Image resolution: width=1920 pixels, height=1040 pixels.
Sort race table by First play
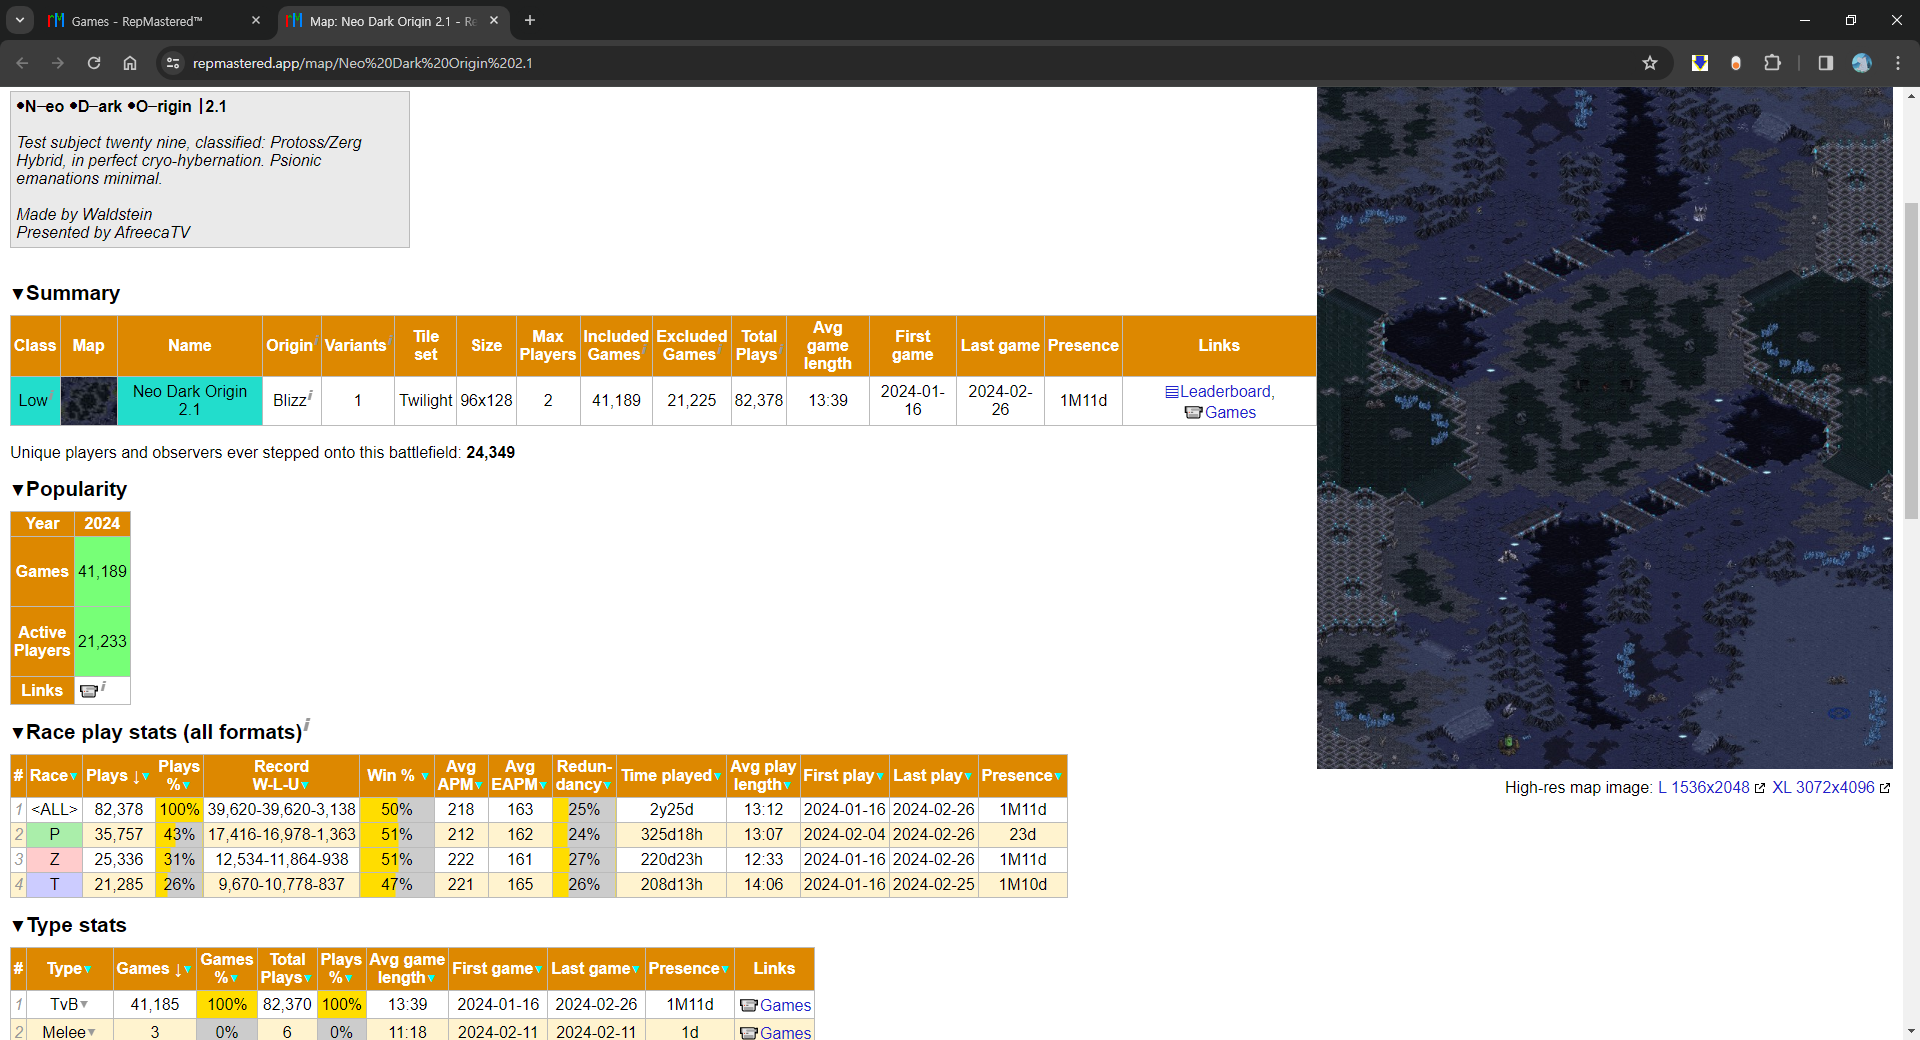coord(844,776)
